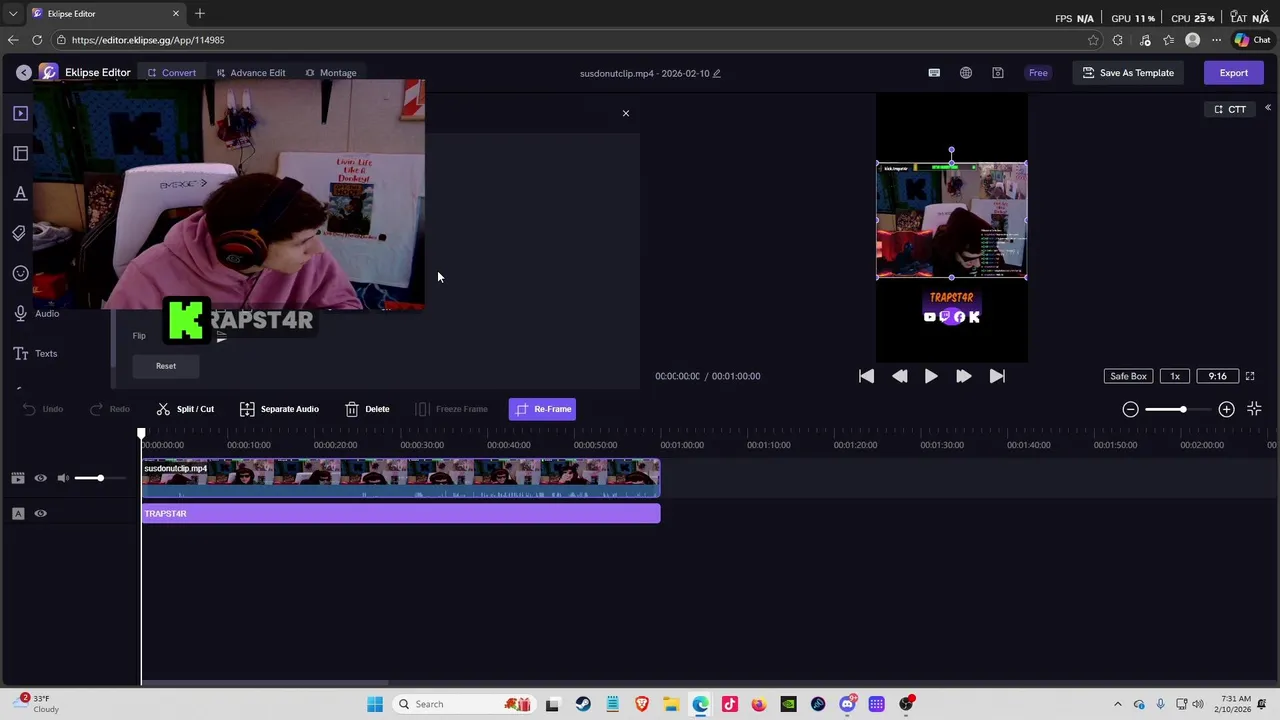Zoom out the timeline with minus icon
1280x720 pixels.
pos(1130,409)
